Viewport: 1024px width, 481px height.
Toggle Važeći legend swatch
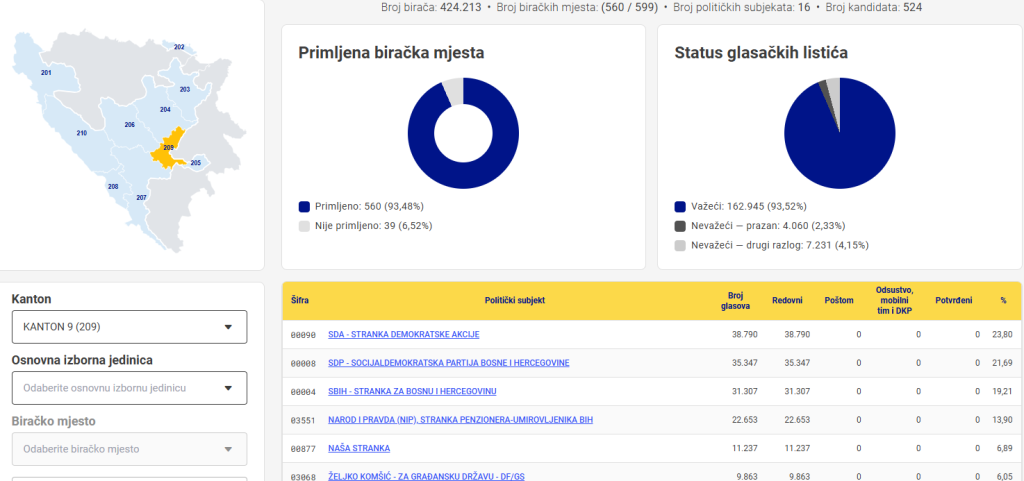tap(680, 206)
